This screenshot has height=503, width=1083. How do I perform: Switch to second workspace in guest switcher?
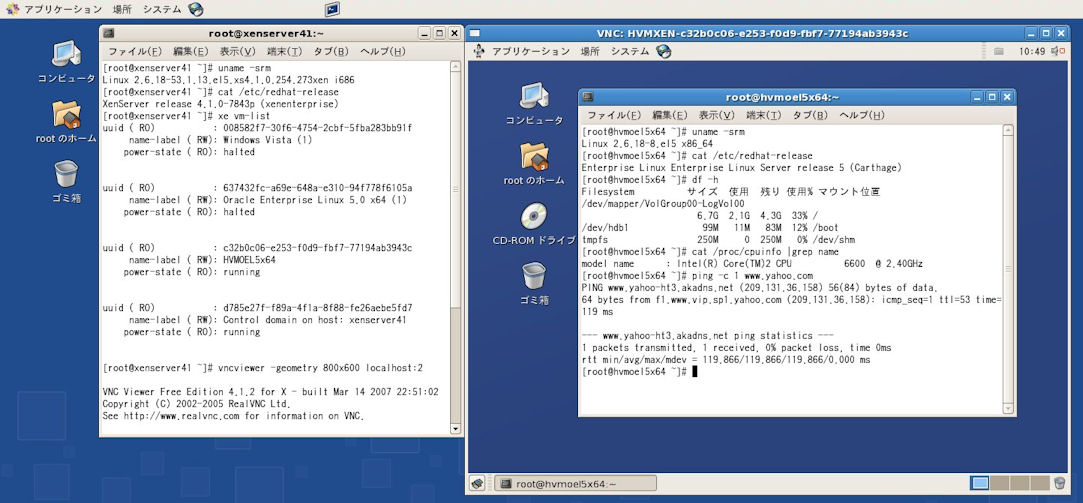[999, 483]
